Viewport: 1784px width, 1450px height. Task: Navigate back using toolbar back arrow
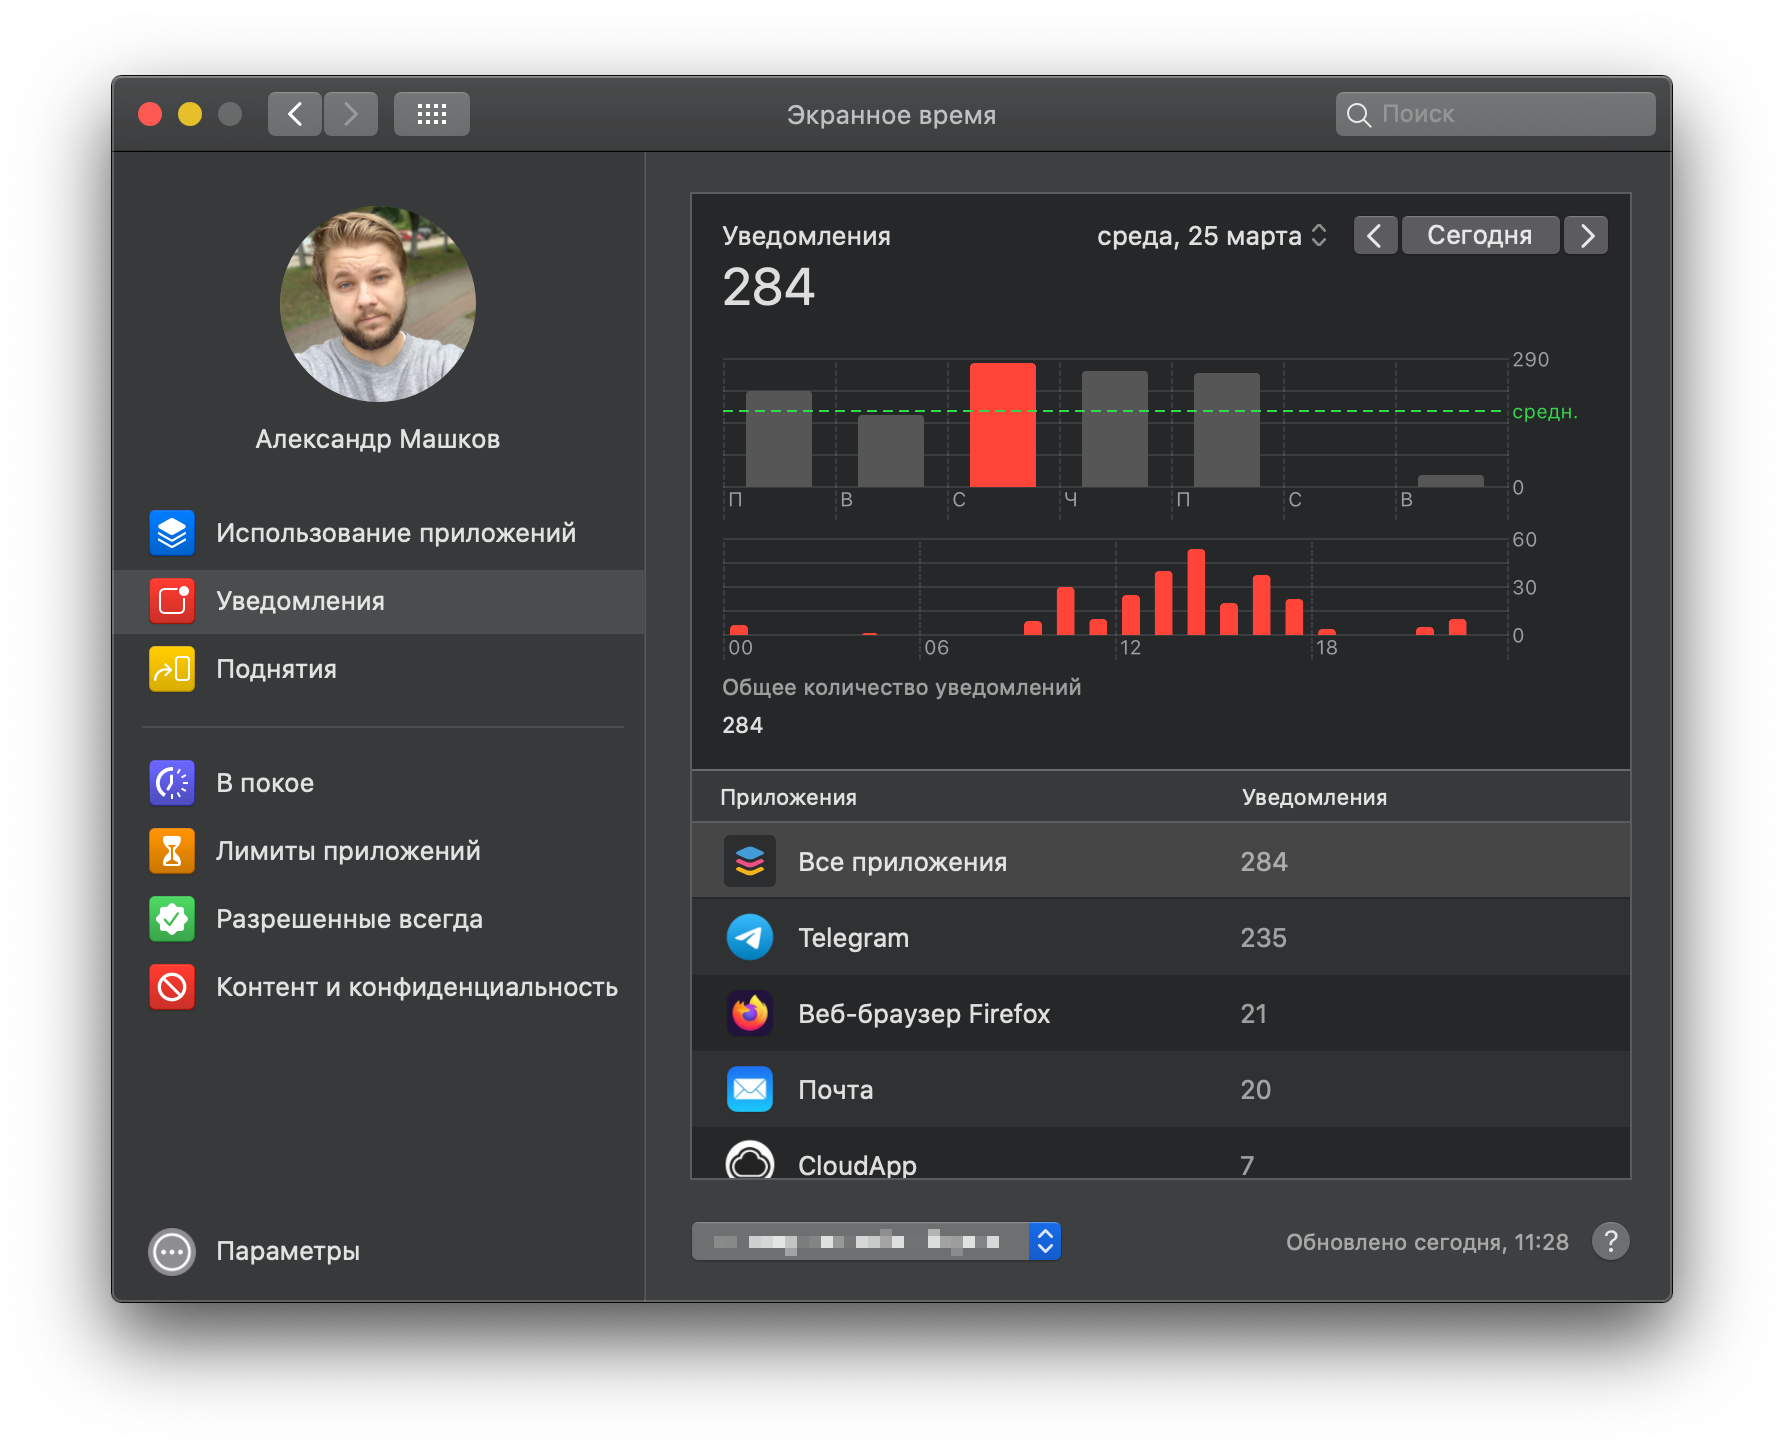pyautogui.click(x=295, y=114)
